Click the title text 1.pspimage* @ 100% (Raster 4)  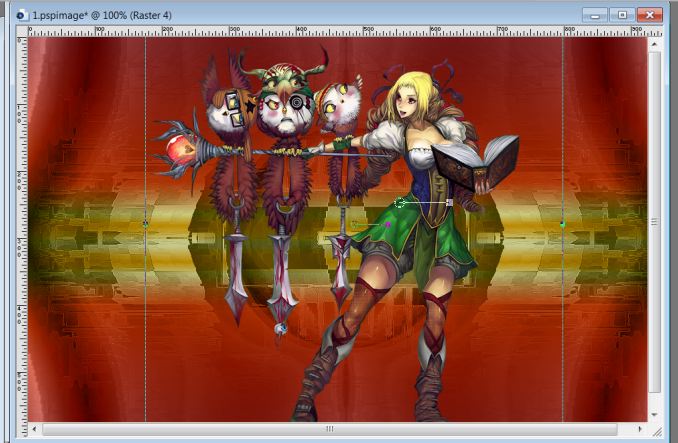(102, 16)
